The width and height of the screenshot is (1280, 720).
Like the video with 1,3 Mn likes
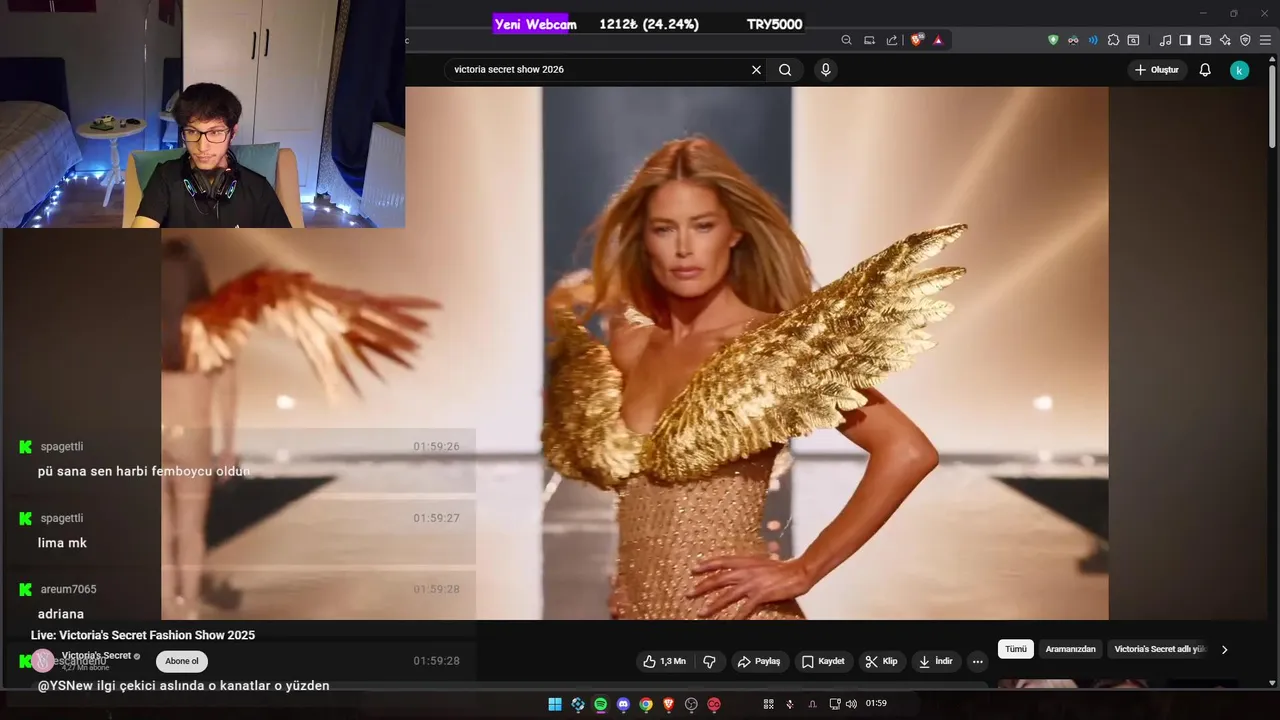pyautogui.click(x=665, y=661)
